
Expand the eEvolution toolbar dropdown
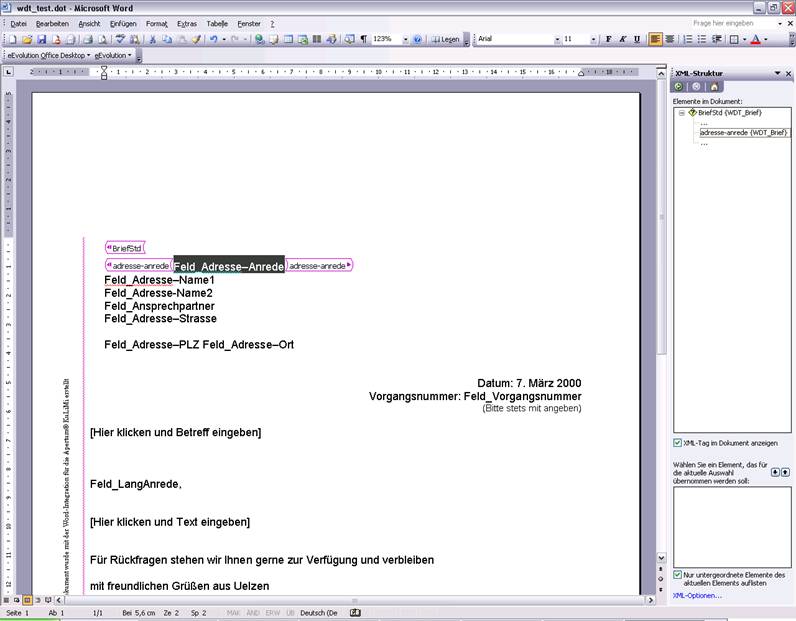click(x=113, y=55)
